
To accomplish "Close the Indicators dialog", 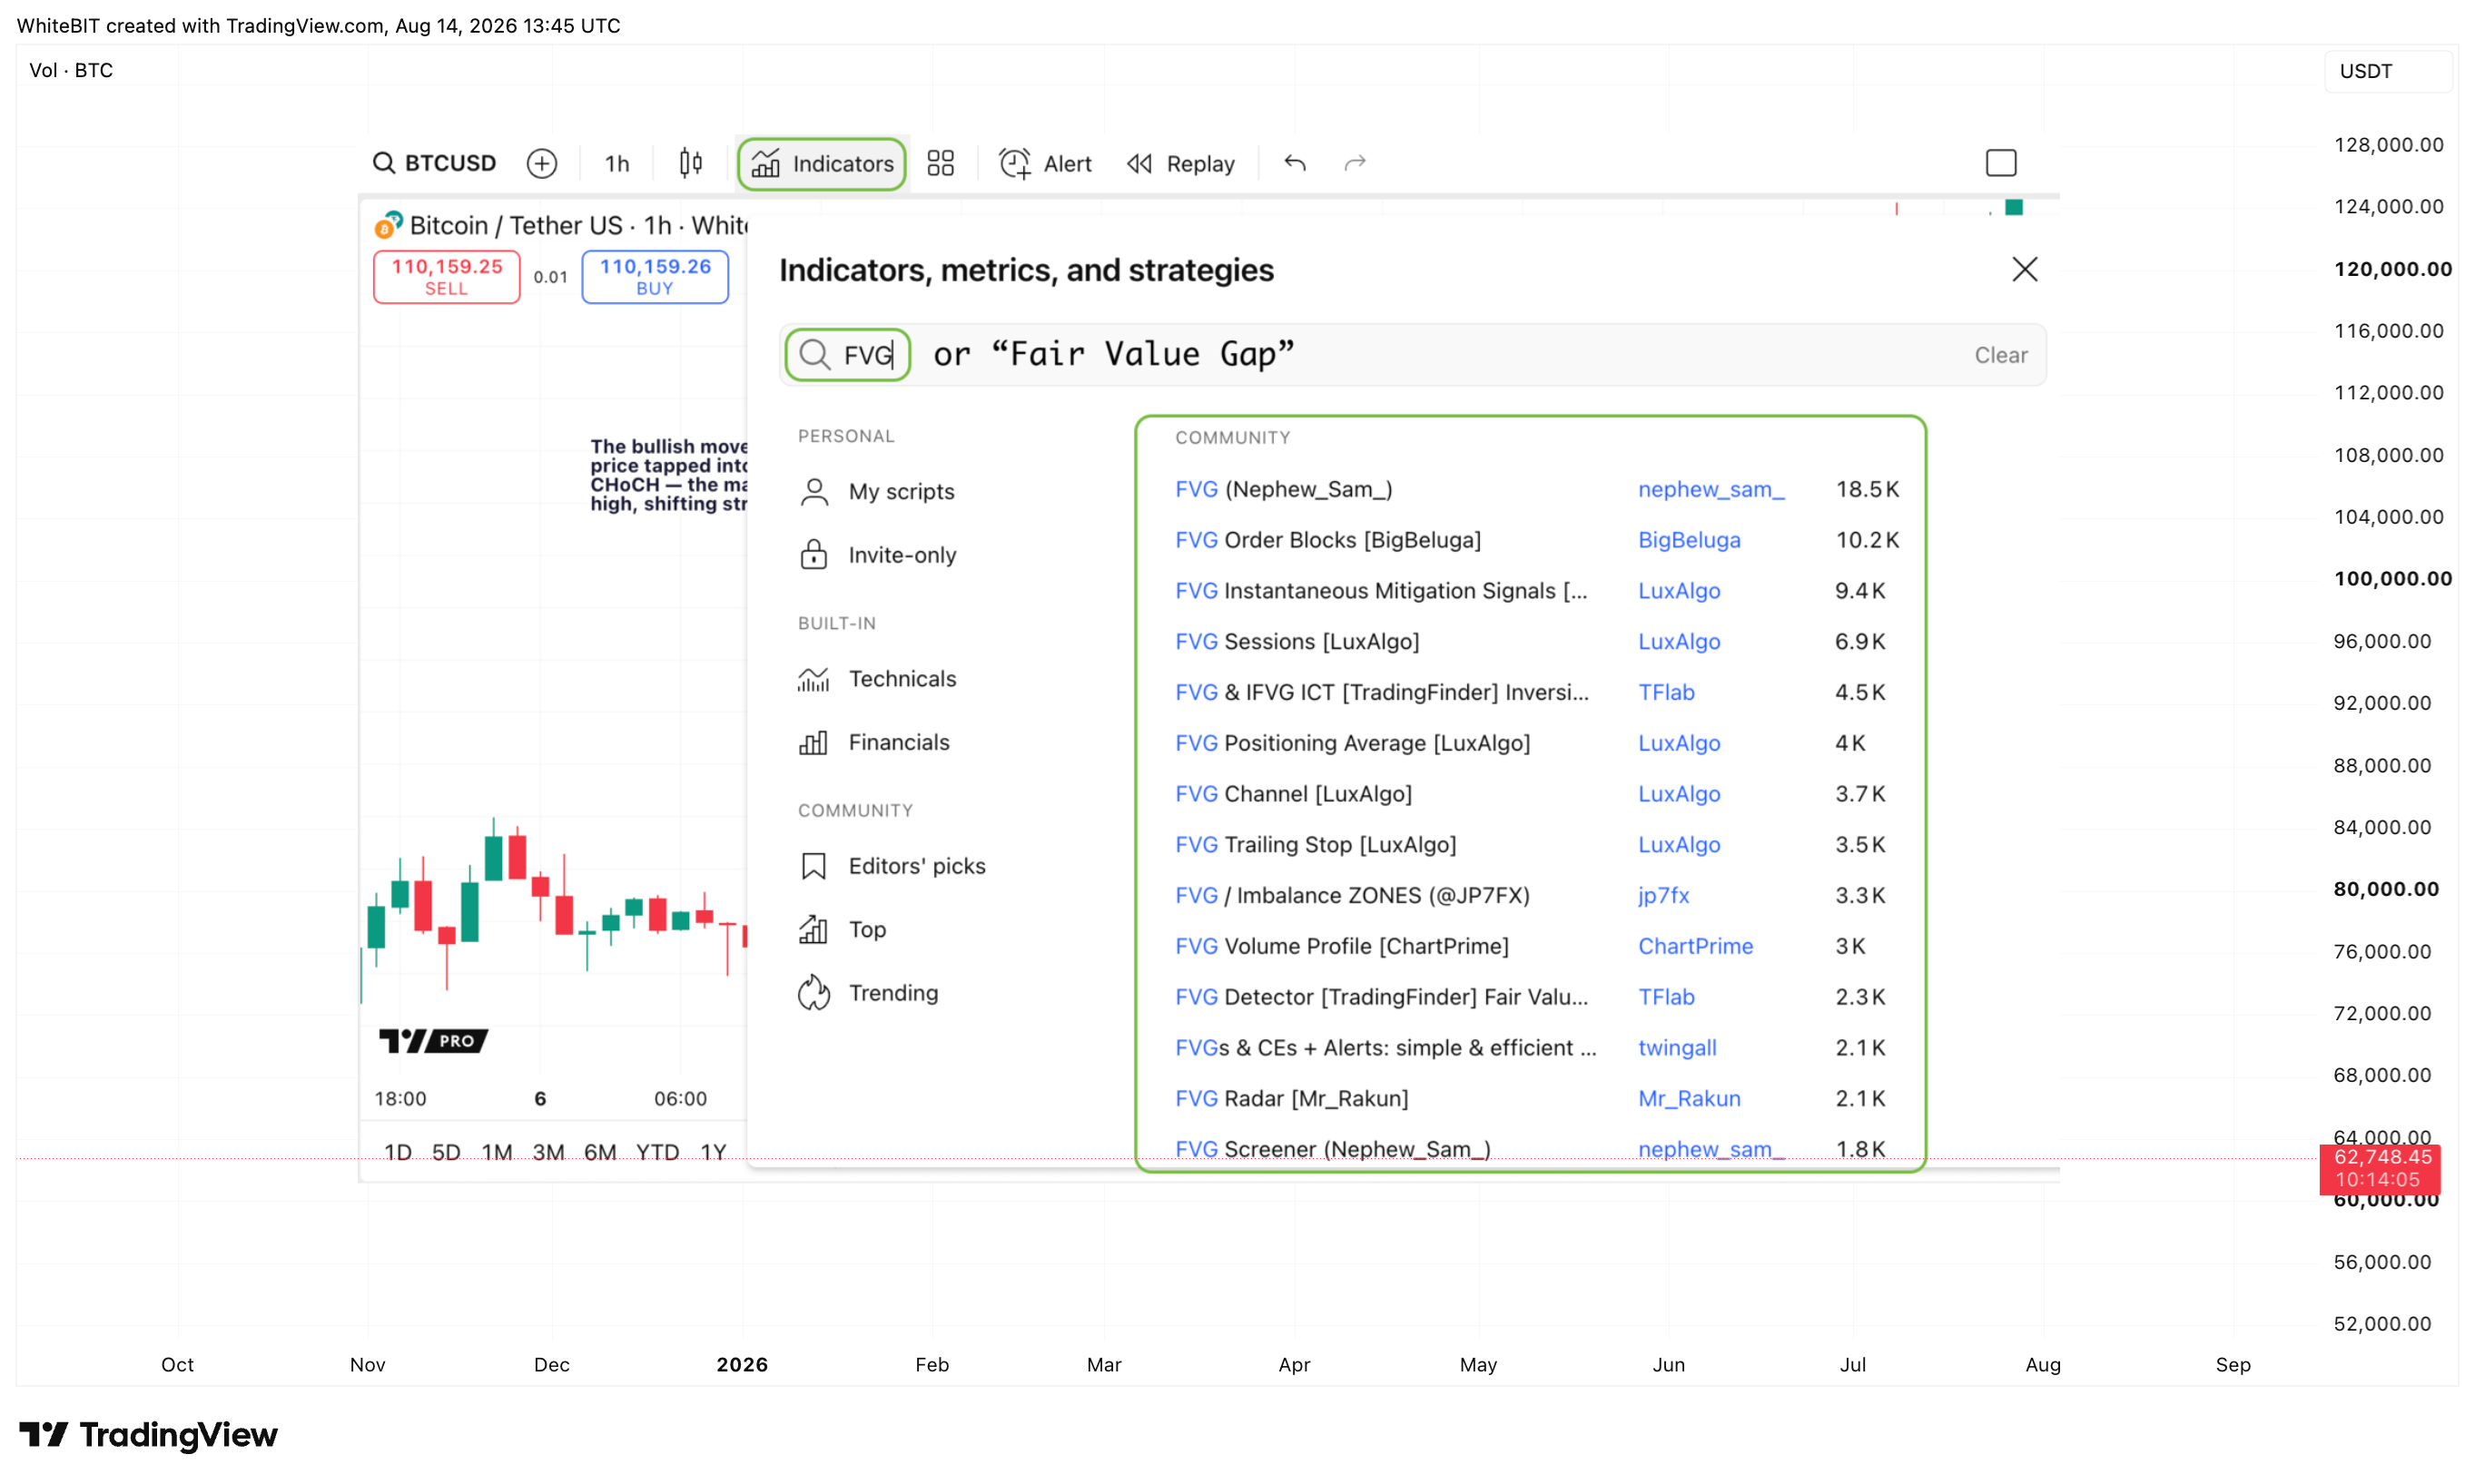I will click(x=2025, y=269).
